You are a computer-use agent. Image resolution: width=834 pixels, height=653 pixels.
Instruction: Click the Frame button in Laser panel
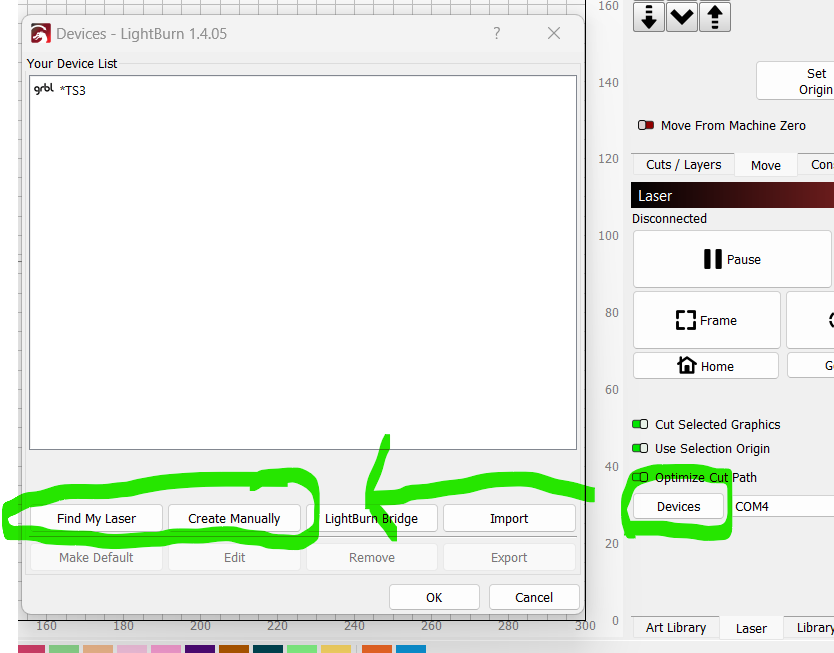(706, 320)
